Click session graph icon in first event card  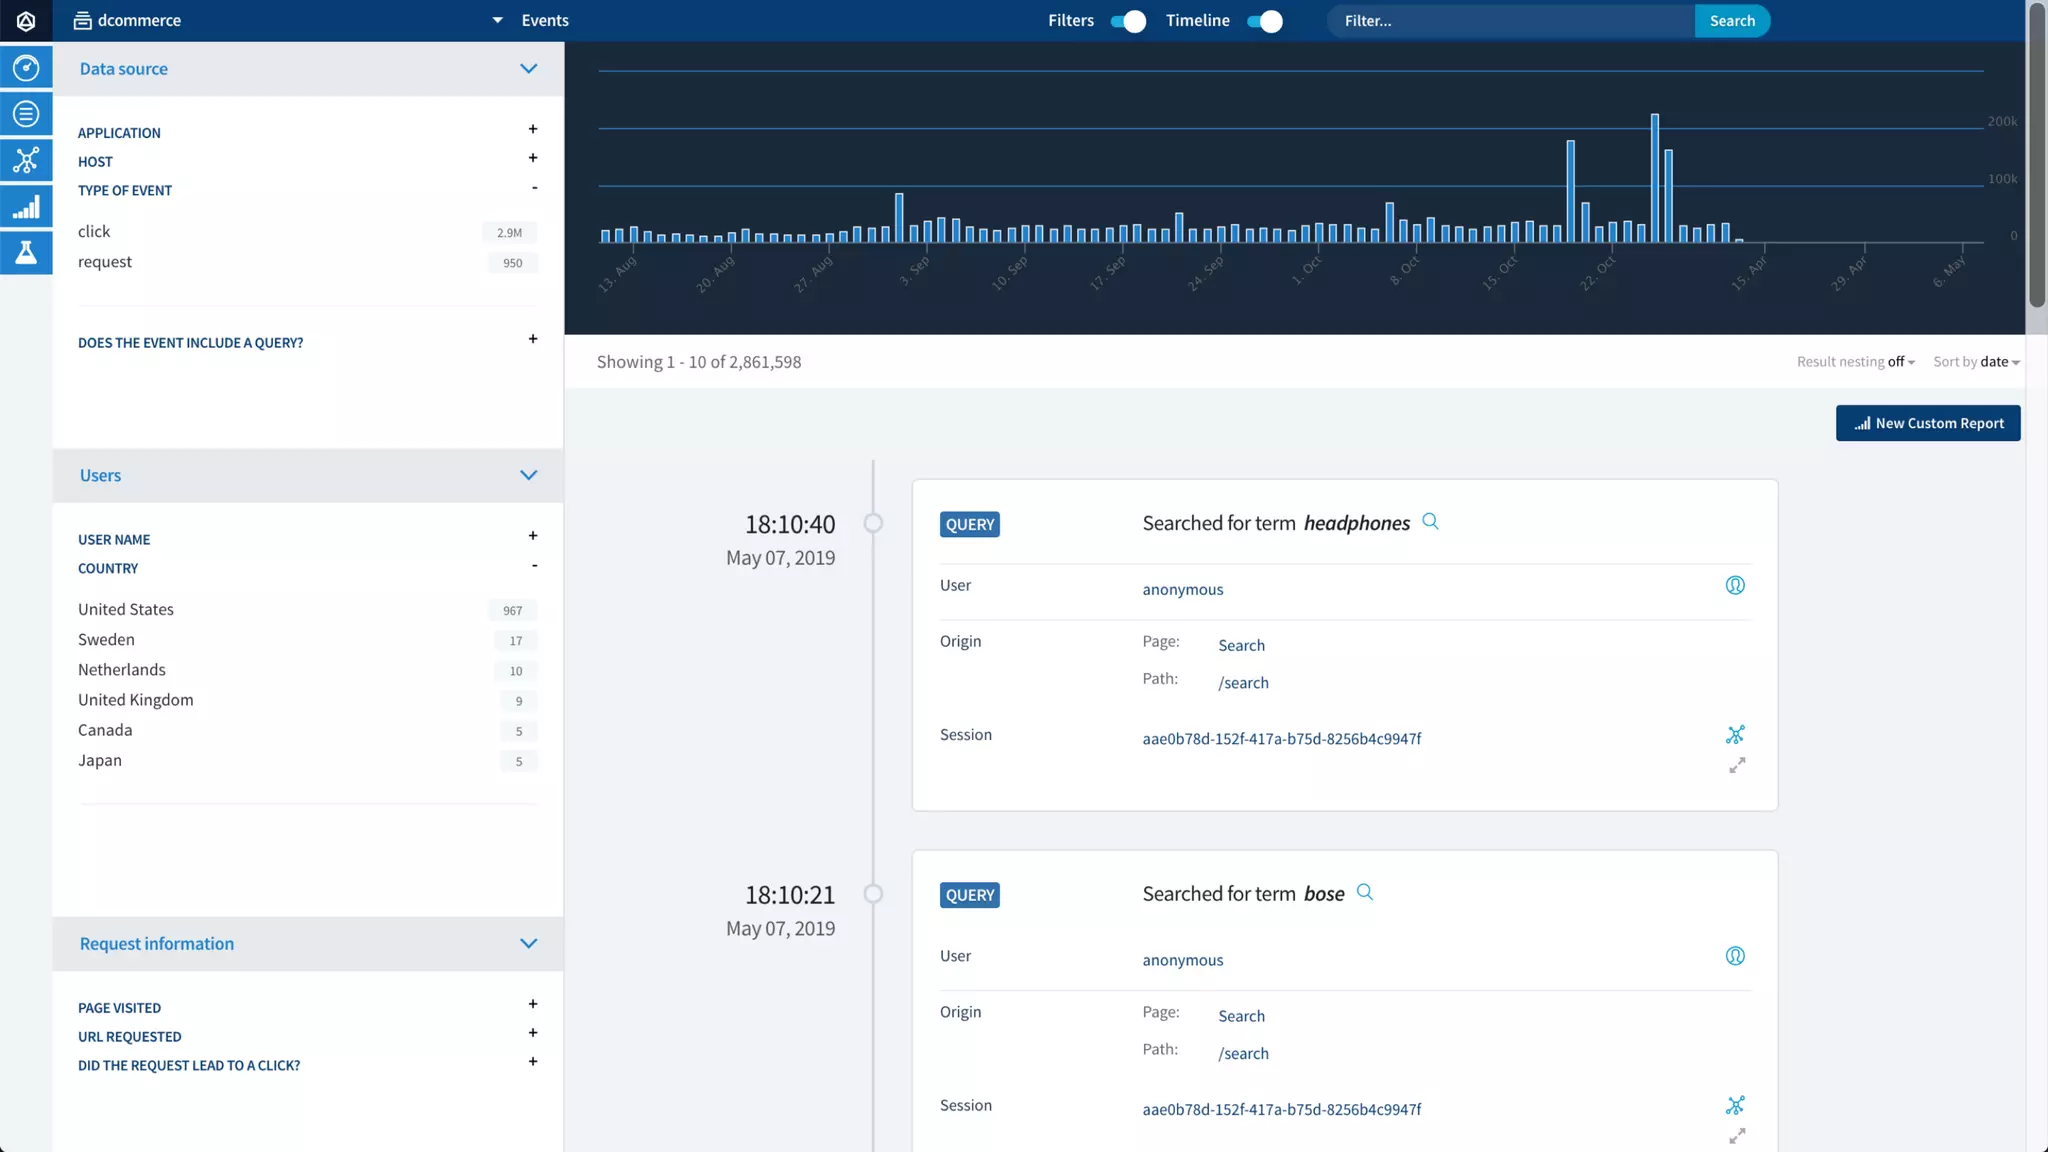(x=1735, y=735)
